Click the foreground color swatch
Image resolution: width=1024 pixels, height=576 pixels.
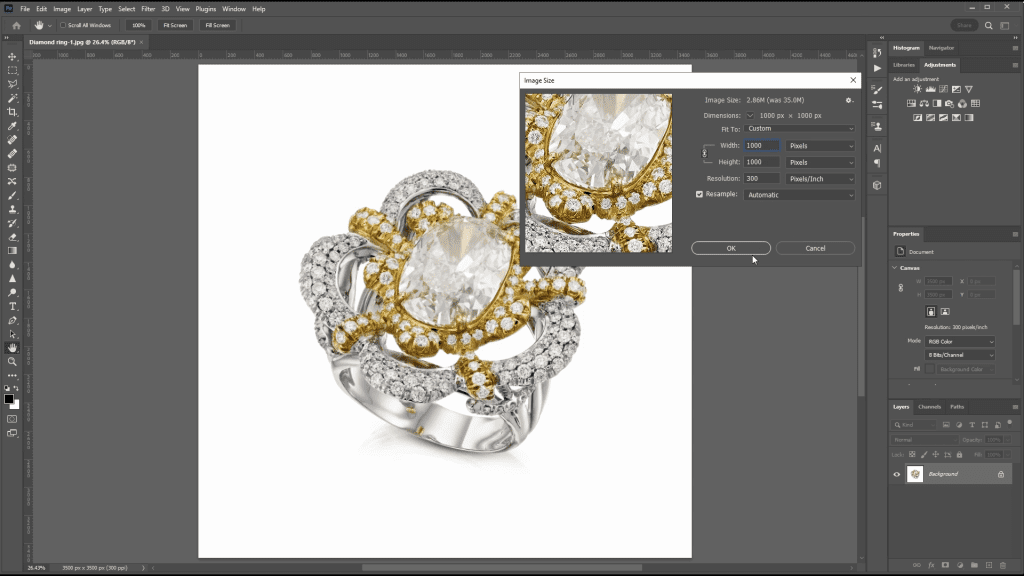8,399
